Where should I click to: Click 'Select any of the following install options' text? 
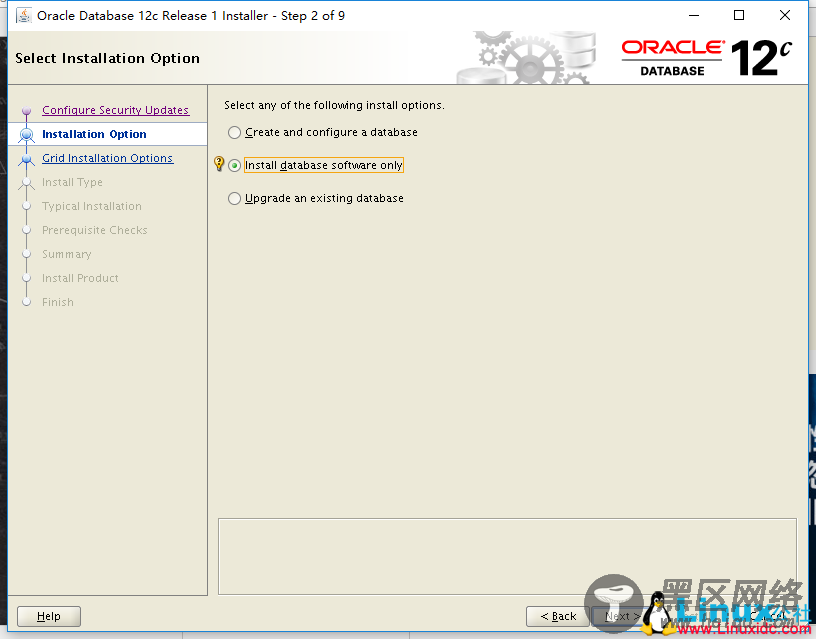pos(334,105)
